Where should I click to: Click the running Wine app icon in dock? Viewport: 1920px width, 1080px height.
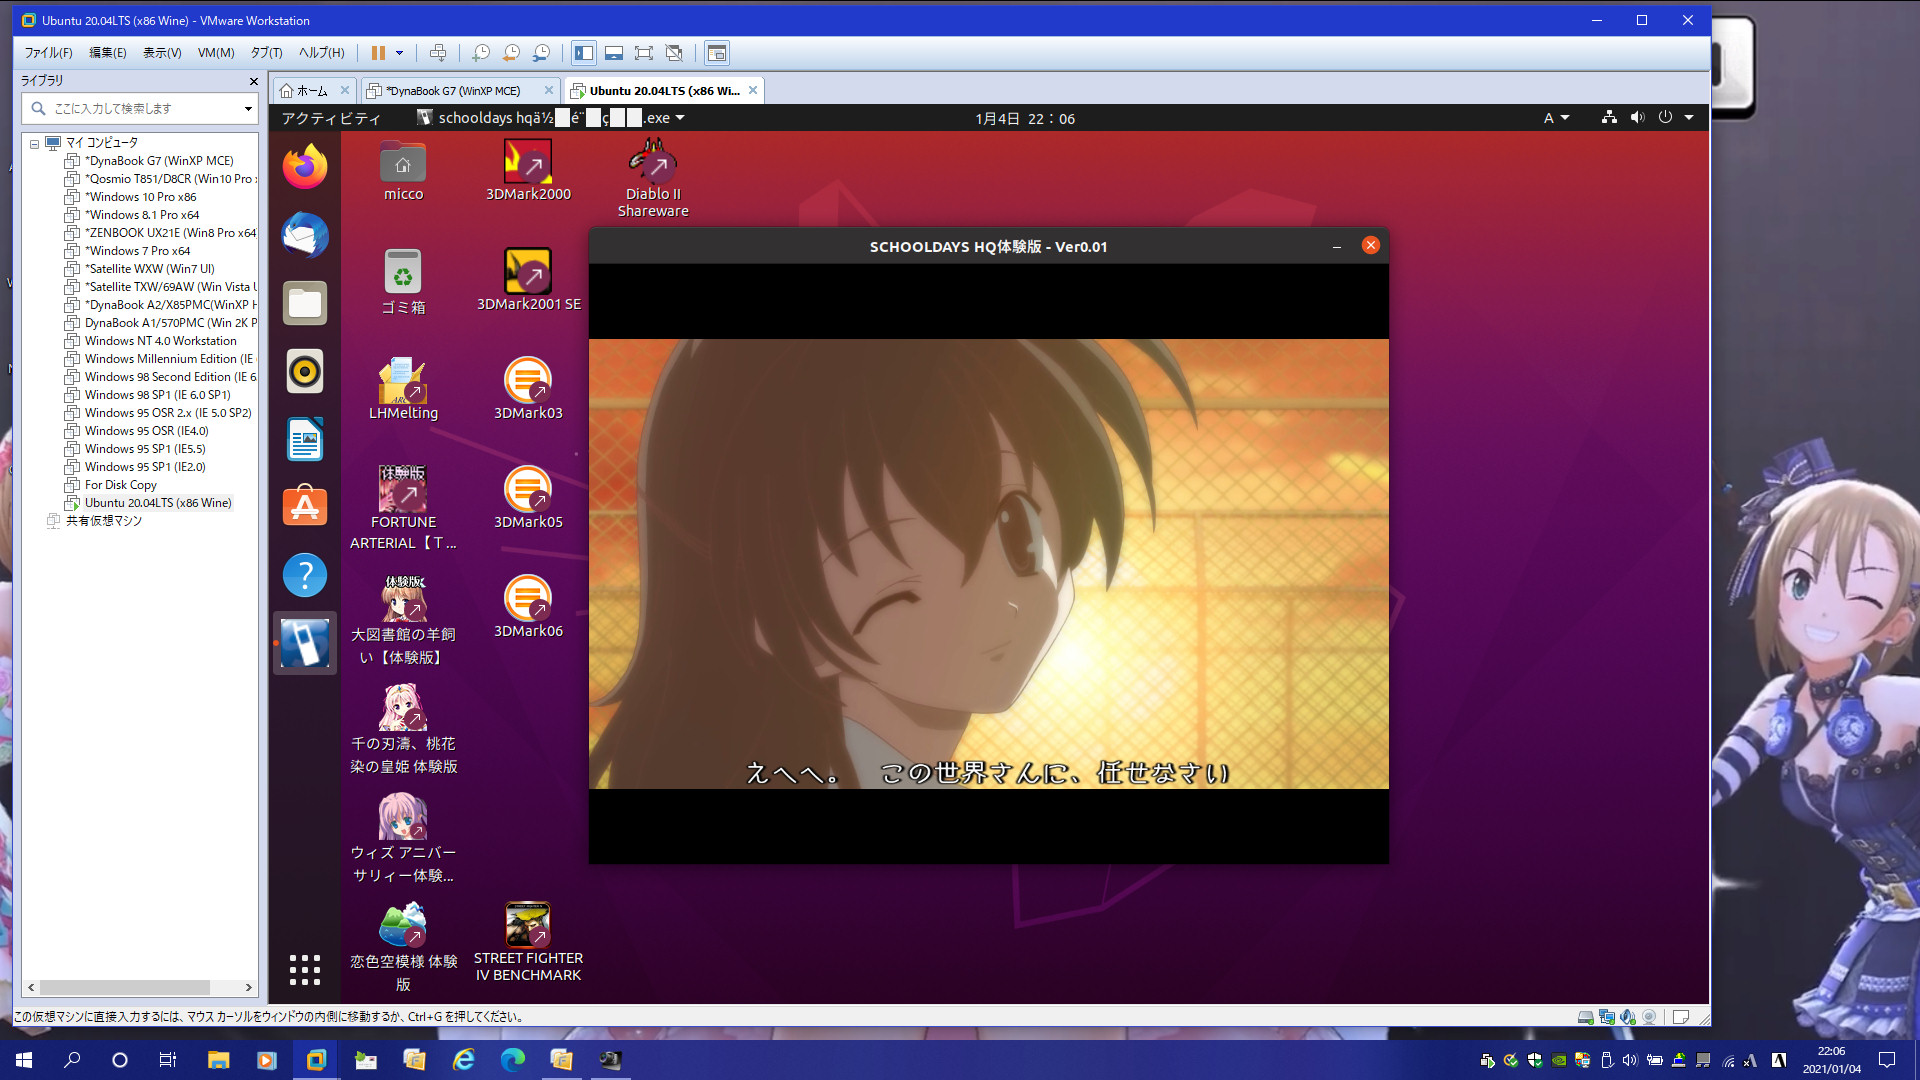tap(305, 643)
